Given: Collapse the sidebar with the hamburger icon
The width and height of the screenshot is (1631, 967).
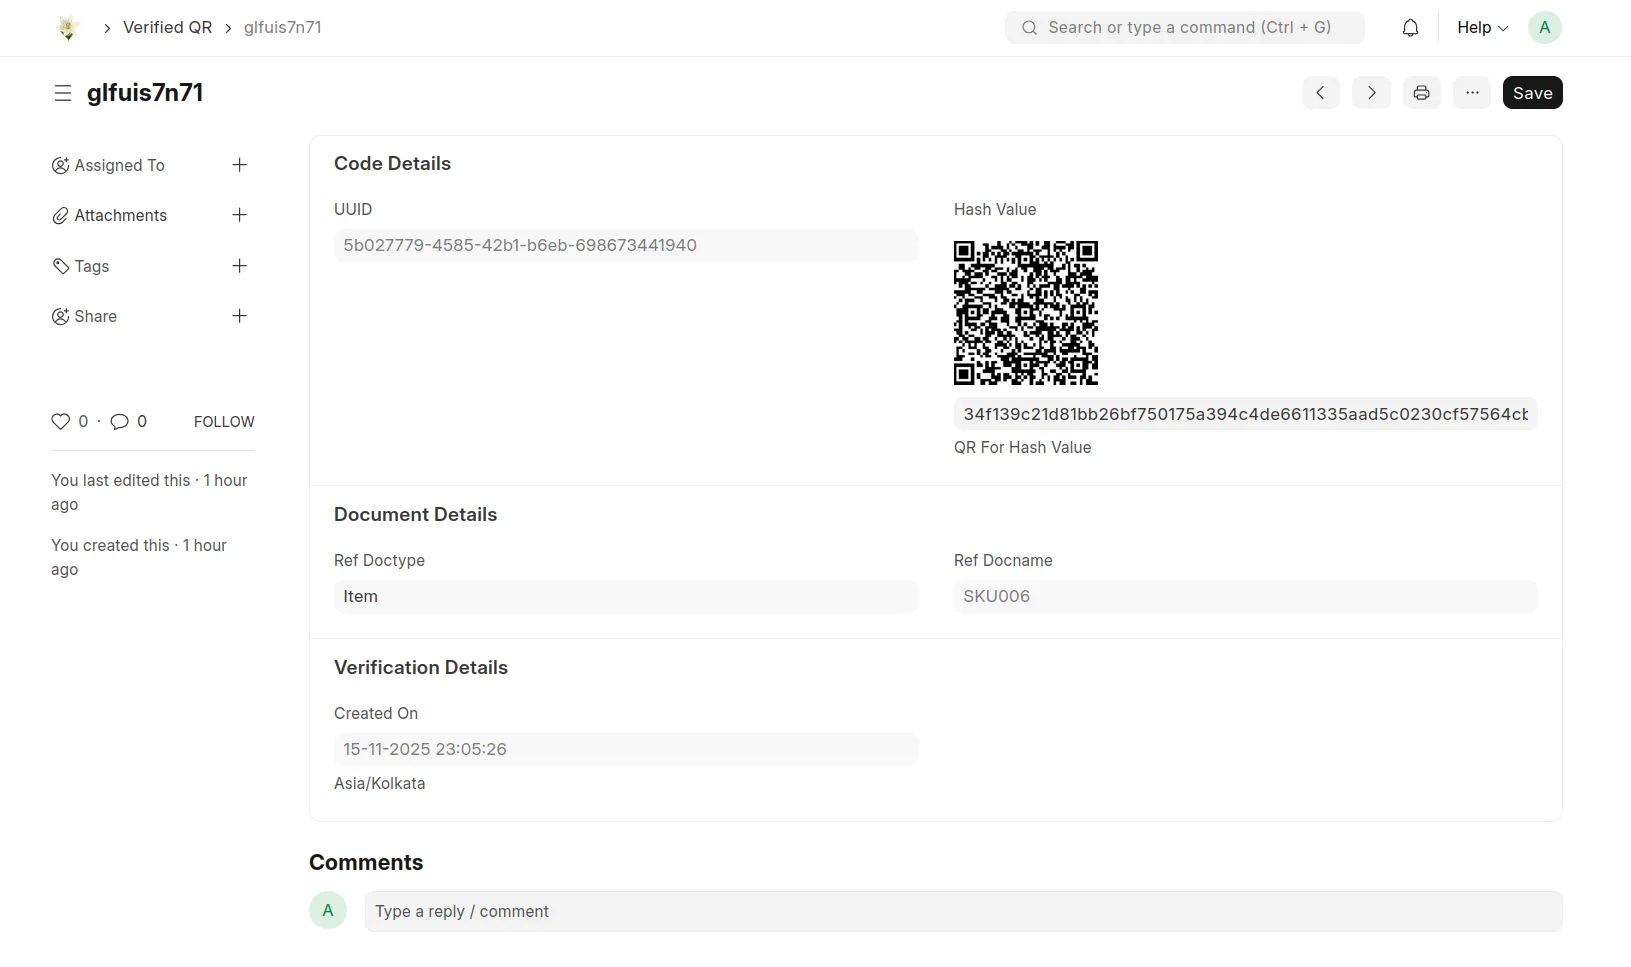Looking at the screenshot, I should (x=63, y=92).
